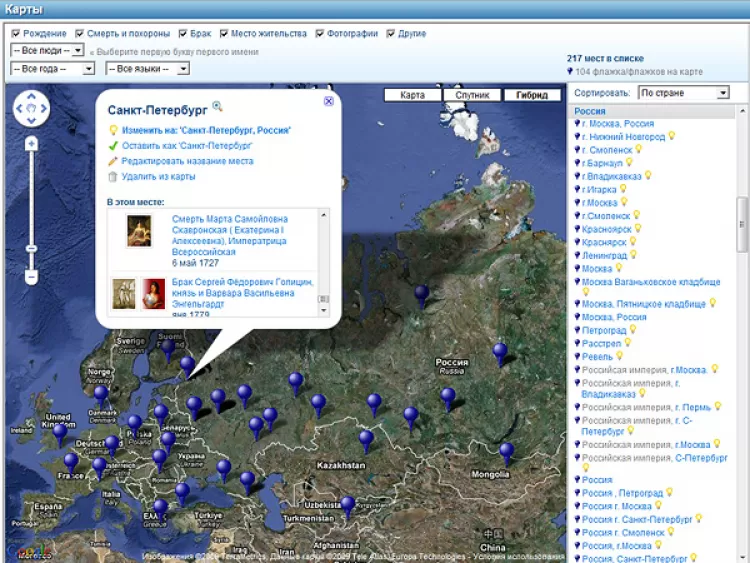Select г.Игарка in the places list
The height and width of the screenshot is (563, 750).
[599, 190]
